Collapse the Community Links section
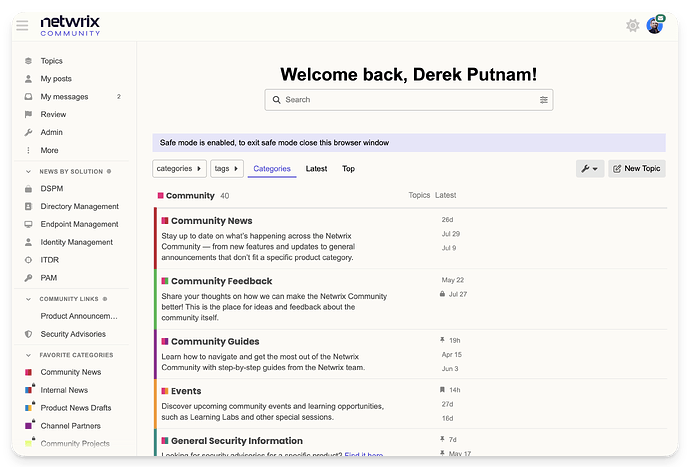The width and height of the screenshot is (690, 467). point(28,299)
